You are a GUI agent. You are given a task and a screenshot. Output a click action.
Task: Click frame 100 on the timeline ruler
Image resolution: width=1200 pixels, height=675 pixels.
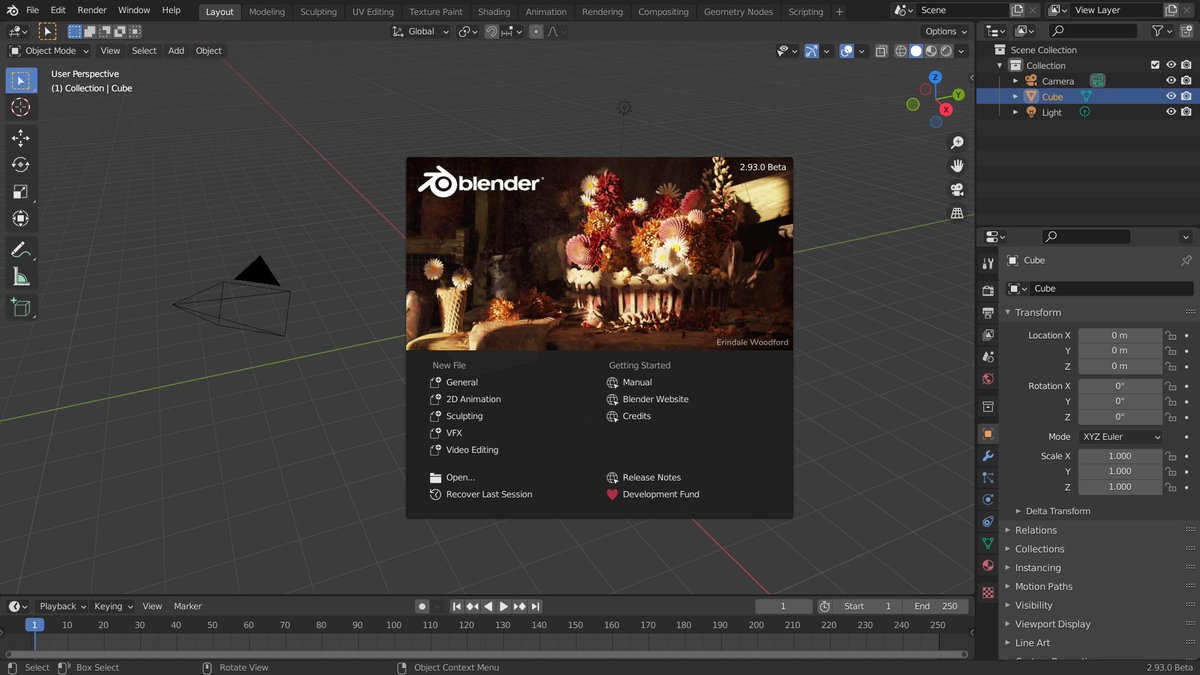pyautogui.click(x=394, y=625)
